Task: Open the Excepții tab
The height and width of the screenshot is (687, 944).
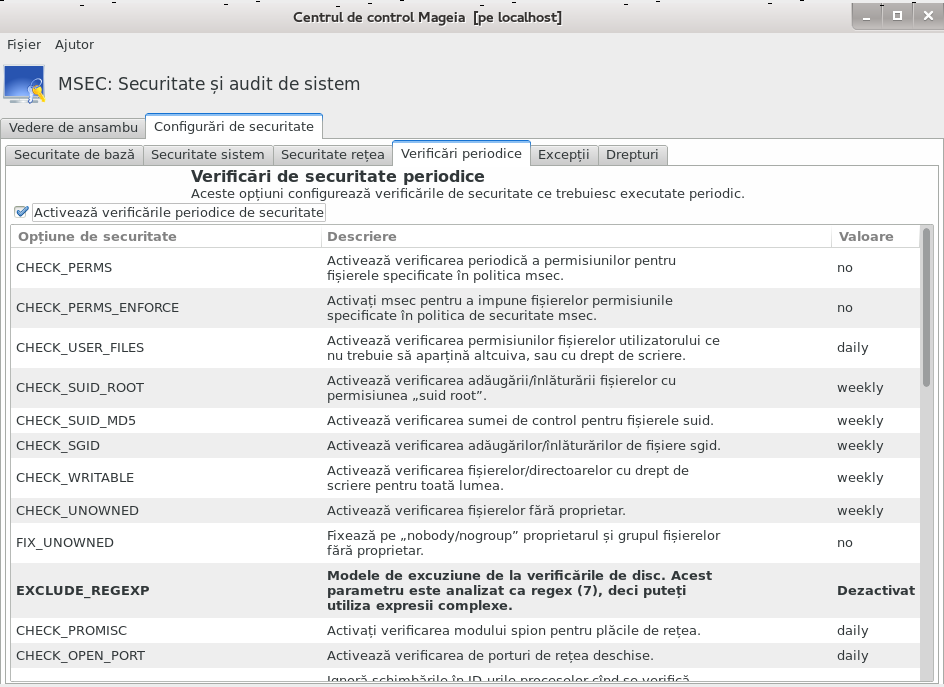Action: 564,155
